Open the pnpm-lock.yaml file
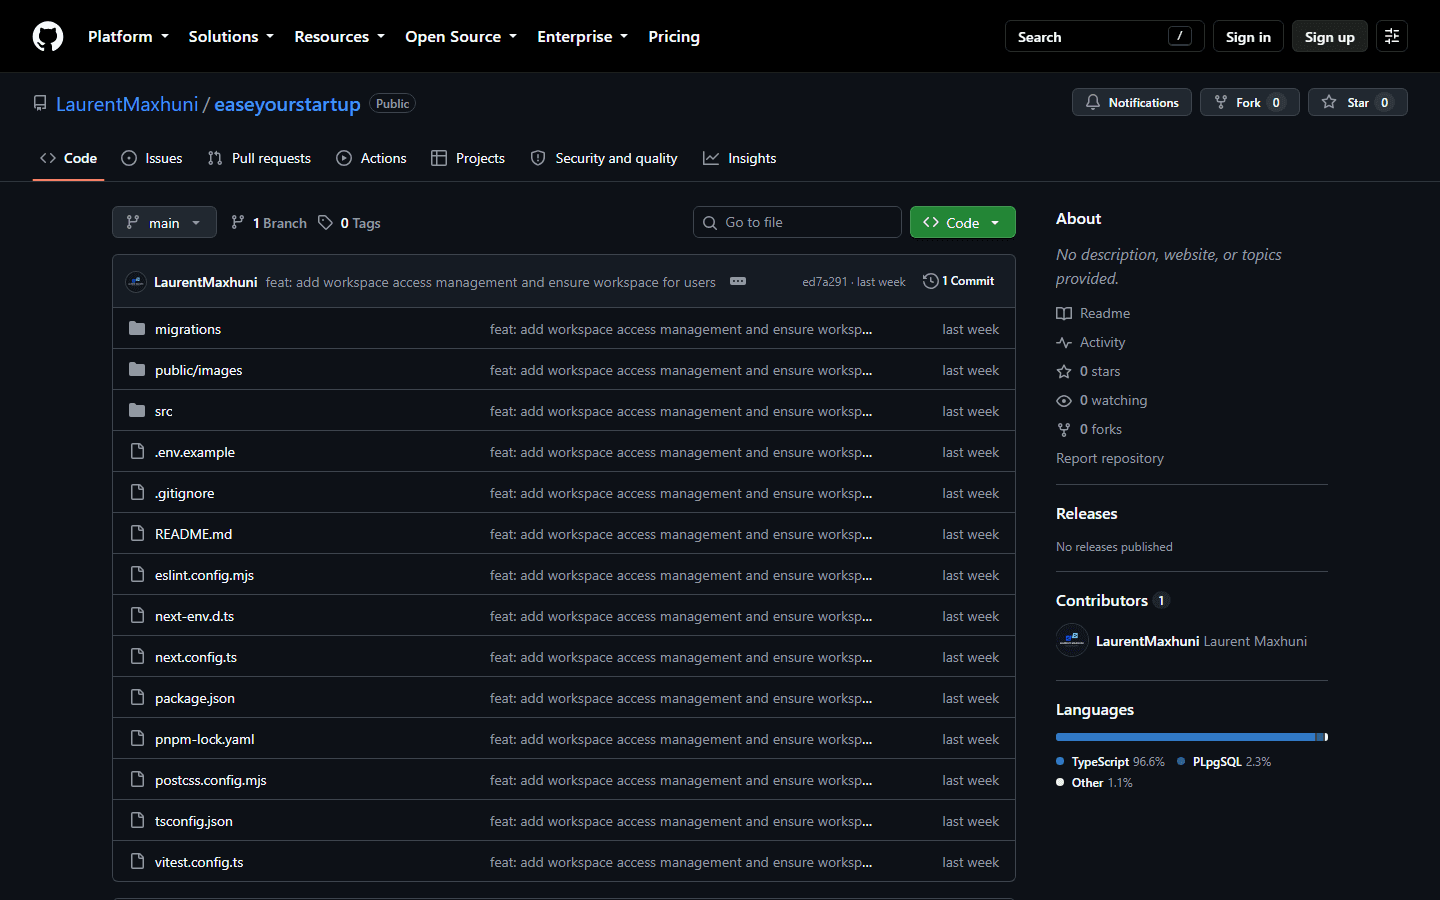Image resolution: width=1440 pixels, height=900 pixels. (x=204, y=739)
